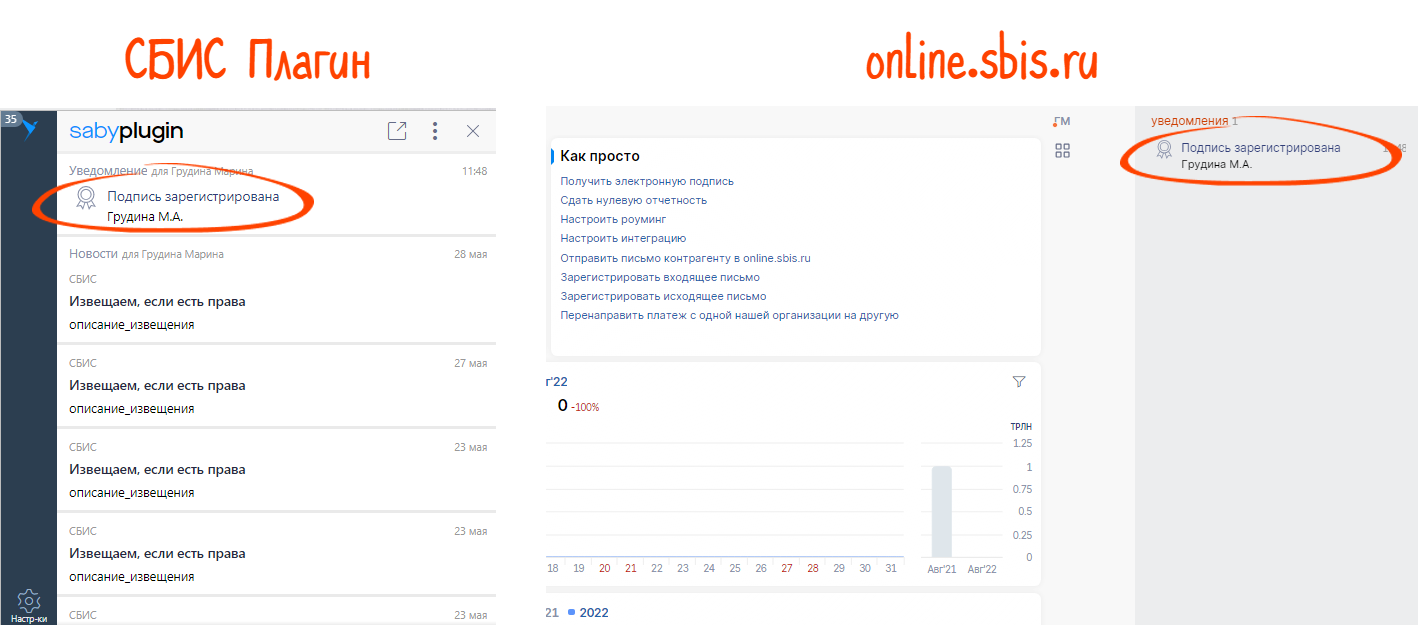1428x625 pixels.
Task: Open link Сдать нулевую отчетность
Action: [633, 200]
